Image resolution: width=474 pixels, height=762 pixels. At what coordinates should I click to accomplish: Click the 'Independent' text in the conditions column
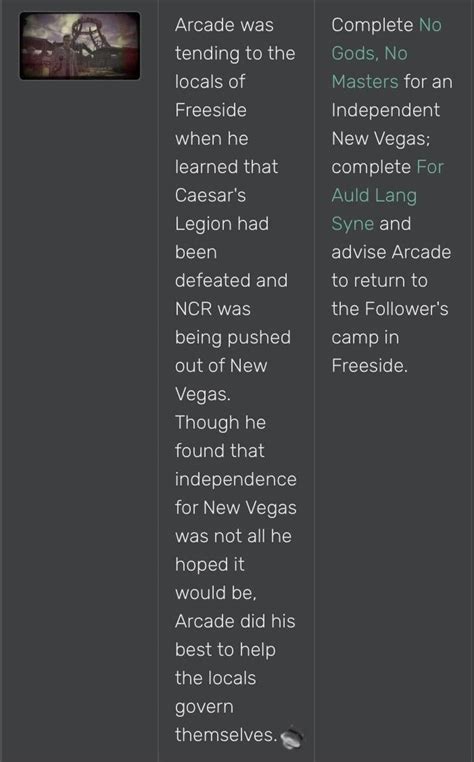tap(386, 110)
